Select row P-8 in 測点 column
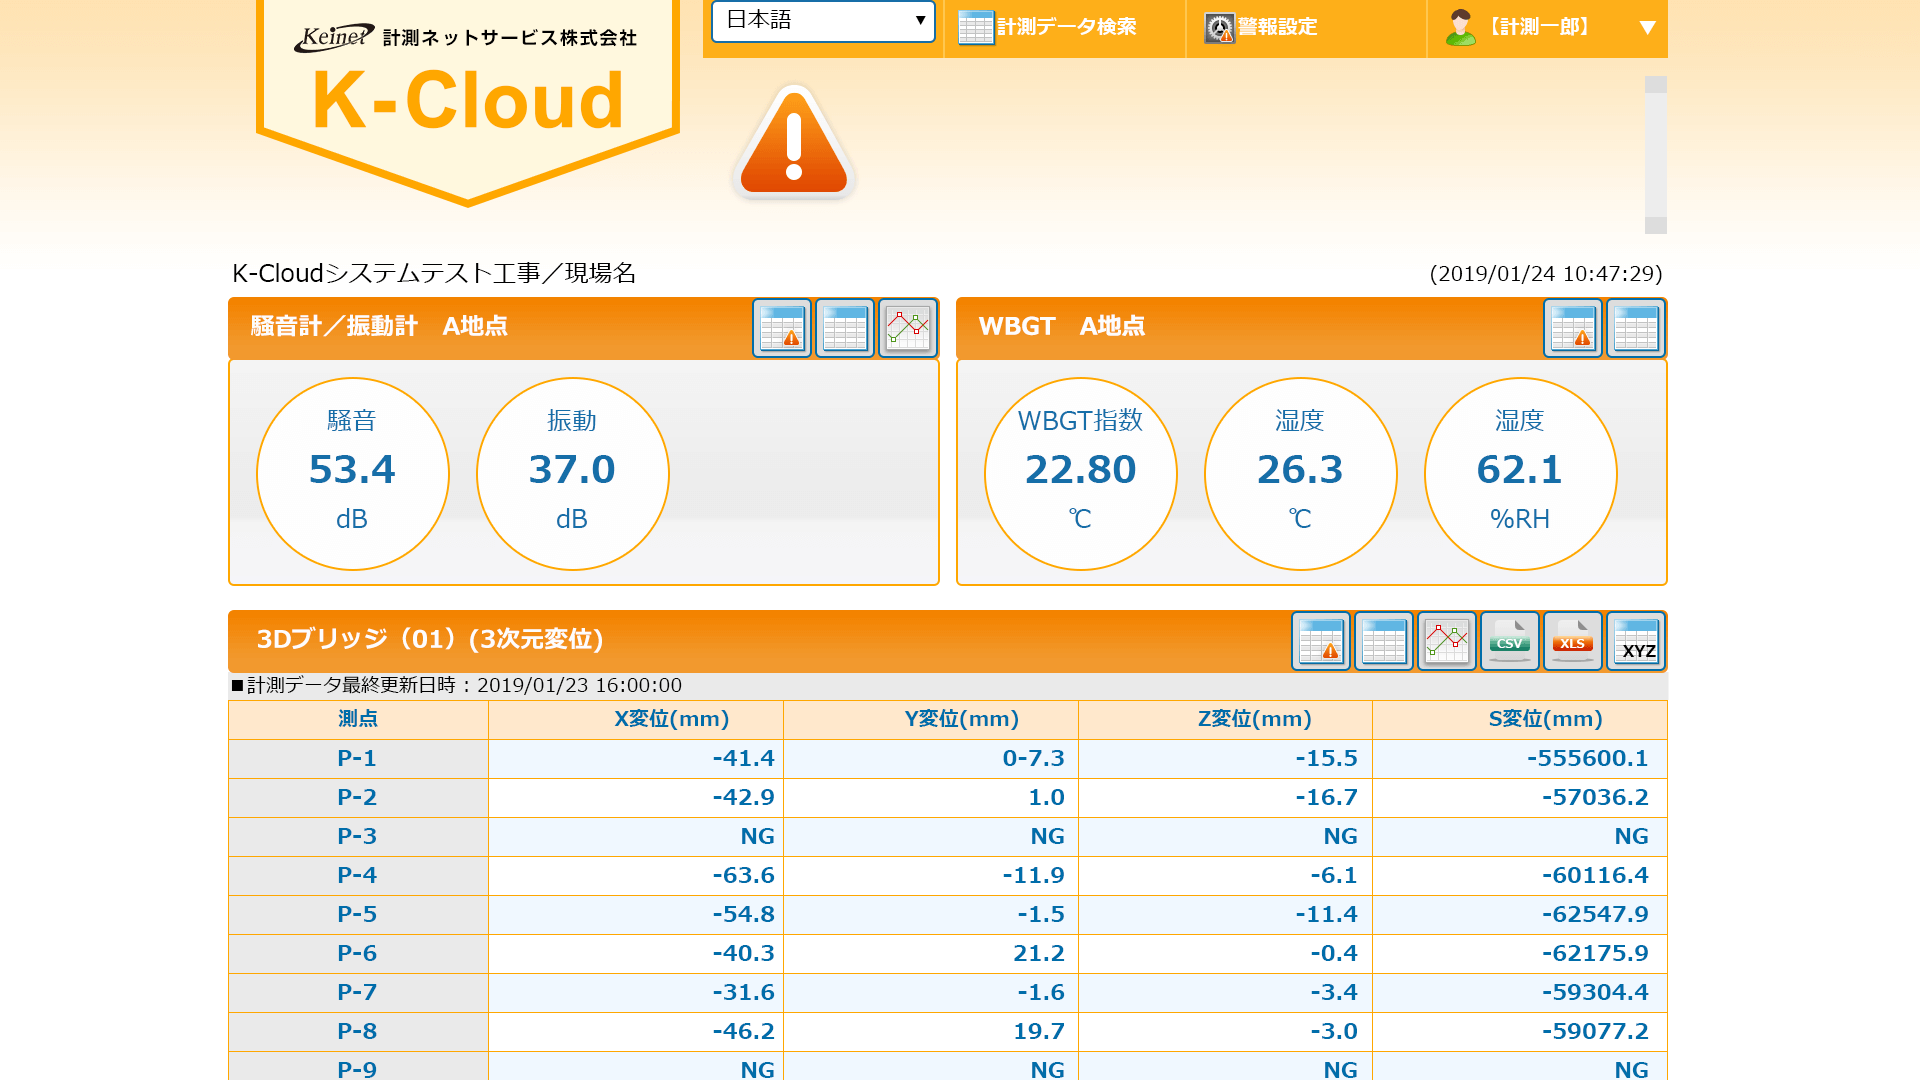Screen dimensions: 1920x1080 point(358,1032)
